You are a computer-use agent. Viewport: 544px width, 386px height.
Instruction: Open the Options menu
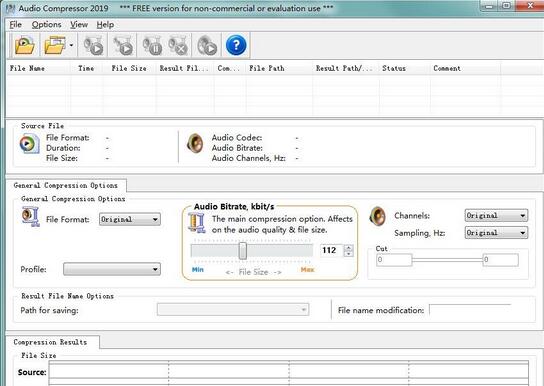46,25
